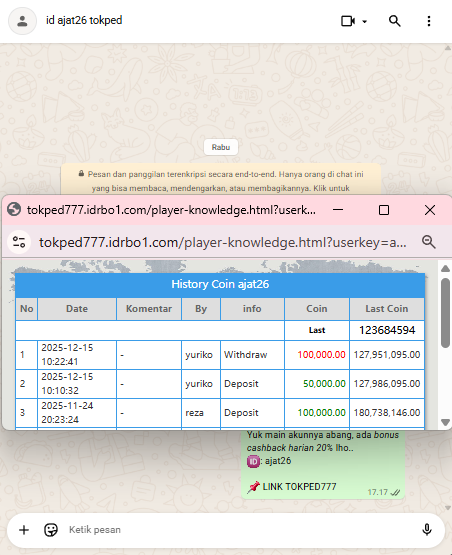
Task: Select the last coin value 123684594
Action: [x=387, y=330]
